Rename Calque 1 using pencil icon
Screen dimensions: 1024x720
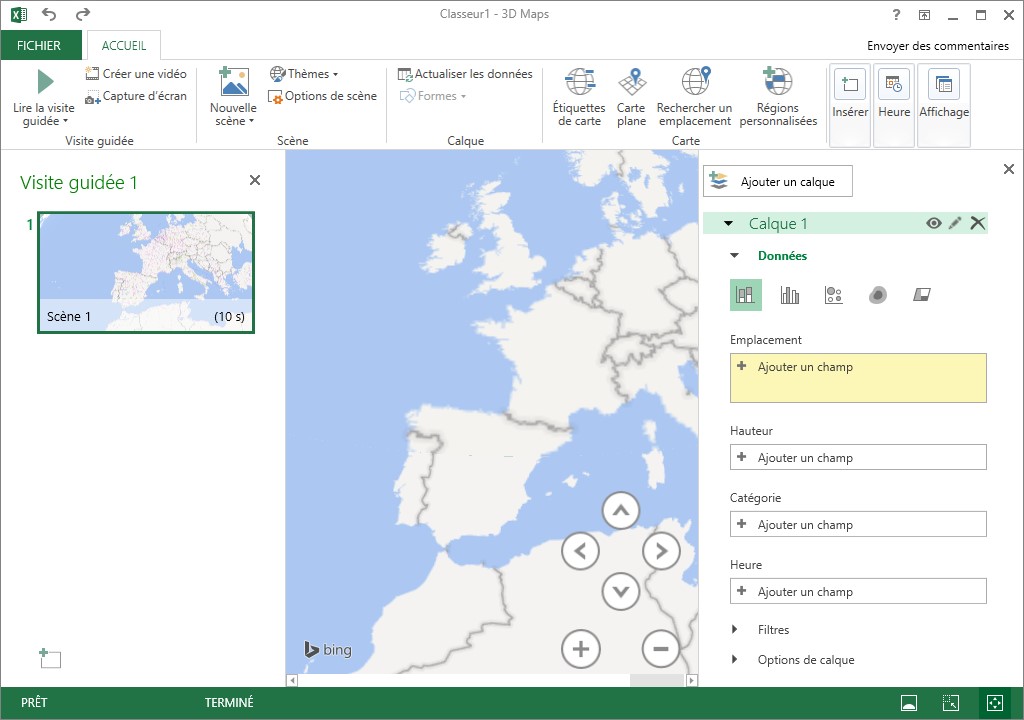[955, 223]
